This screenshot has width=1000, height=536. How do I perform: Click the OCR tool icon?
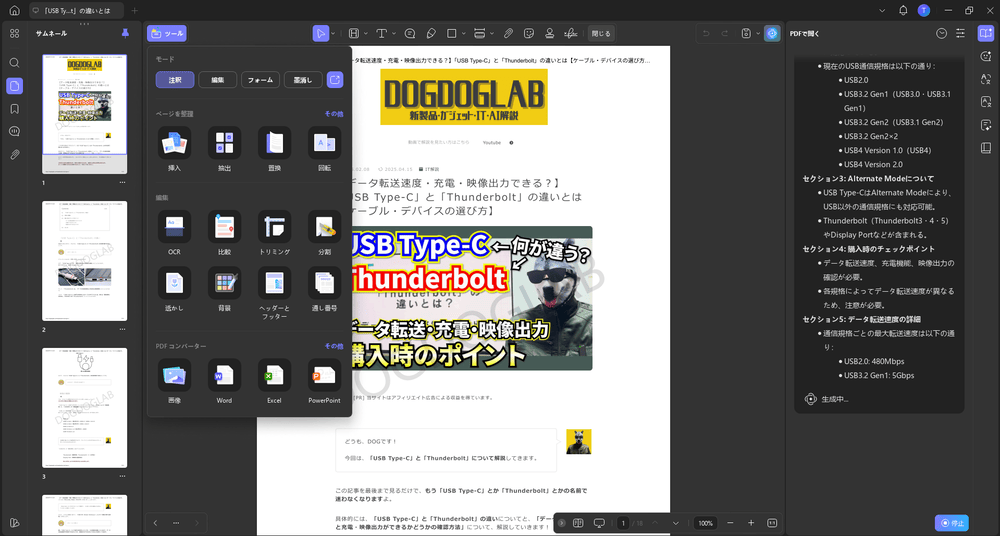pos(174,226)
